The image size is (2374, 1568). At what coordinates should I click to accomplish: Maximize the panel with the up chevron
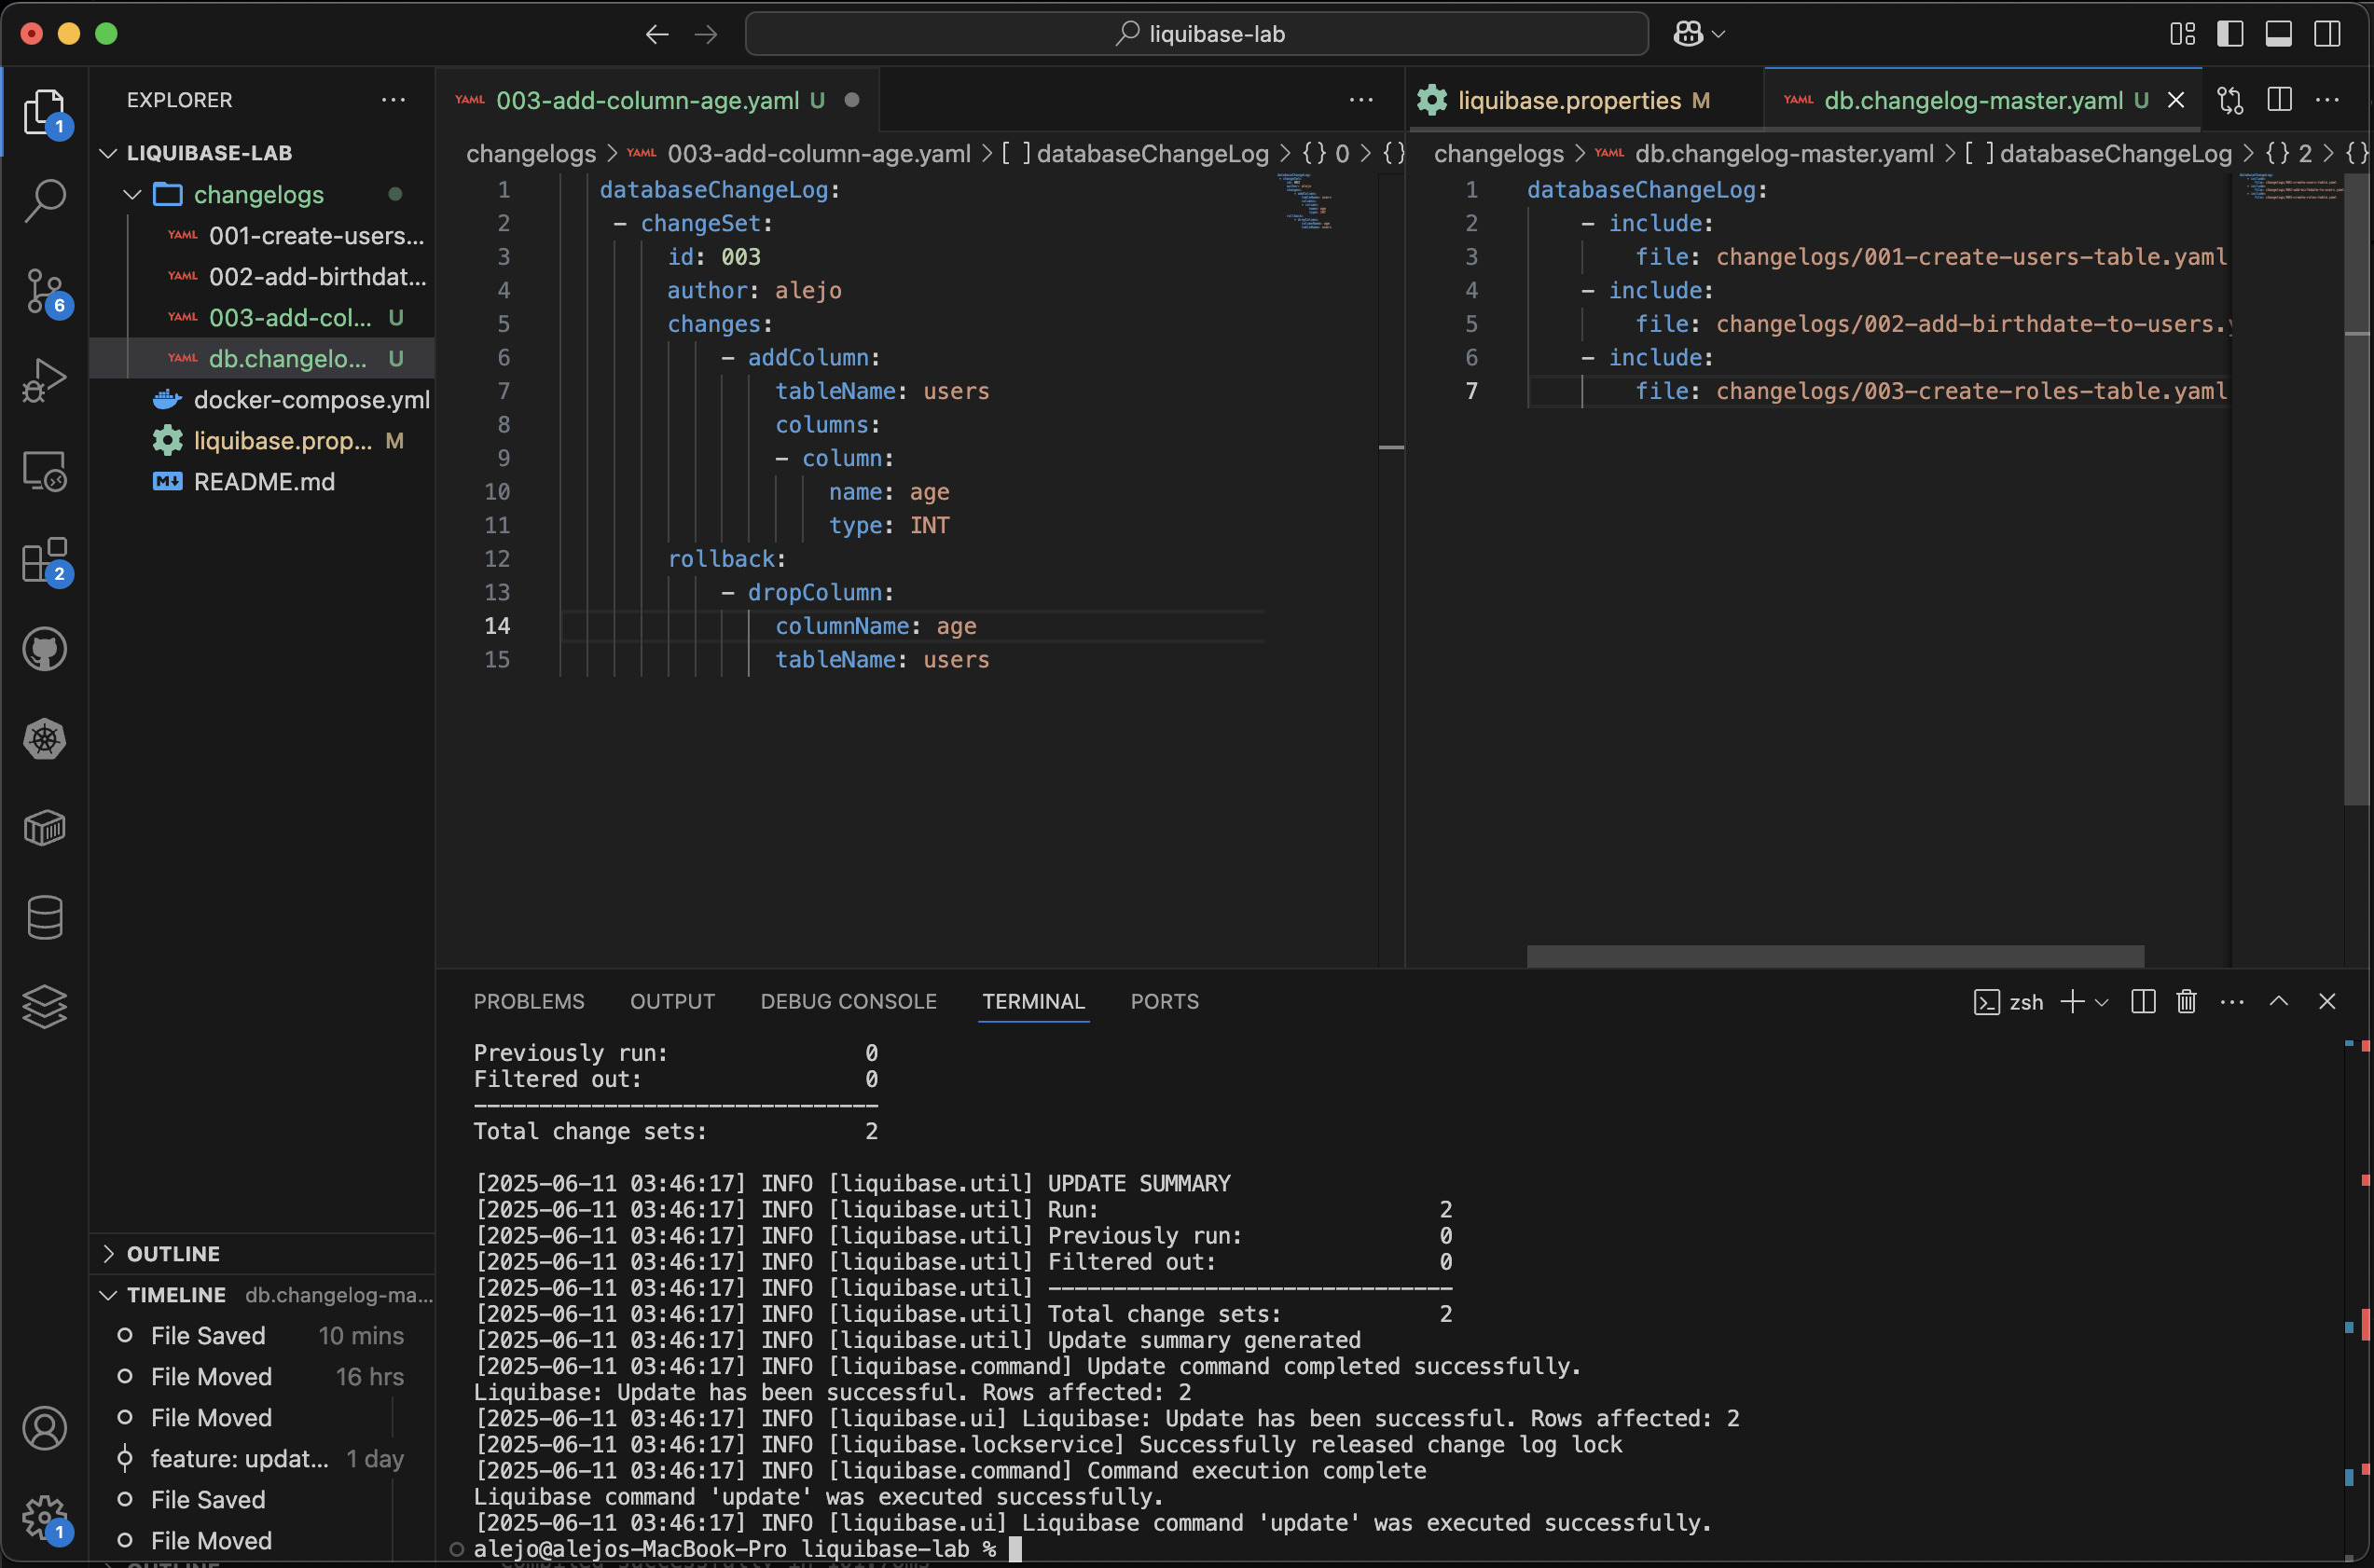2279,1001
